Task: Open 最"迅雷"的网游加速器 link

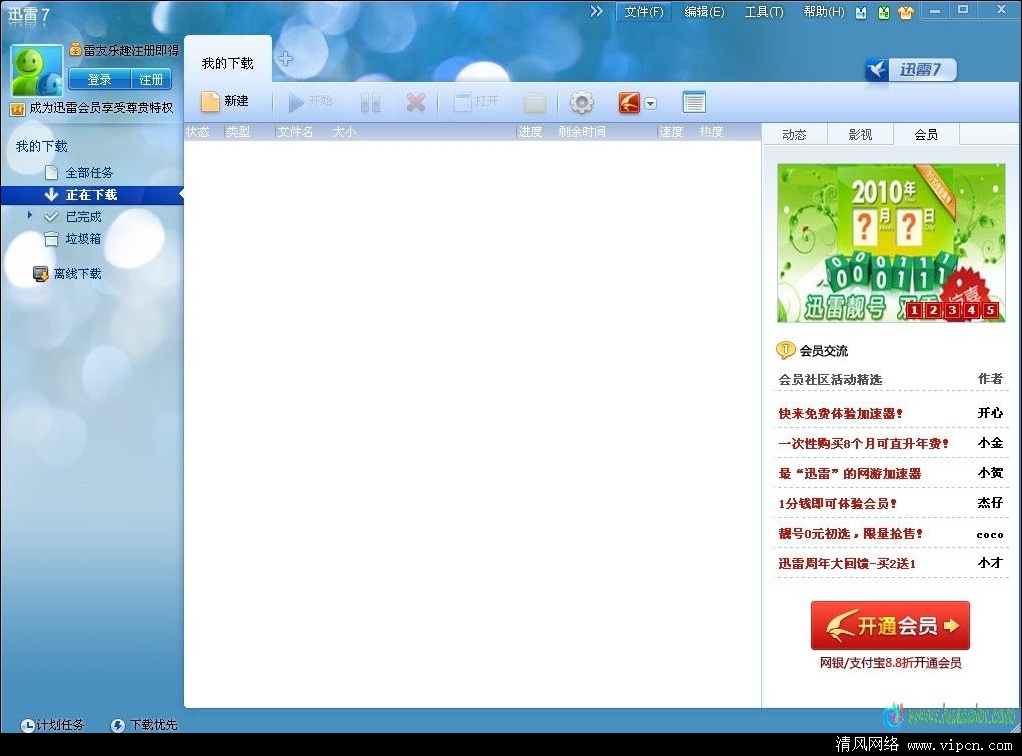Action: tap(849, 474)
